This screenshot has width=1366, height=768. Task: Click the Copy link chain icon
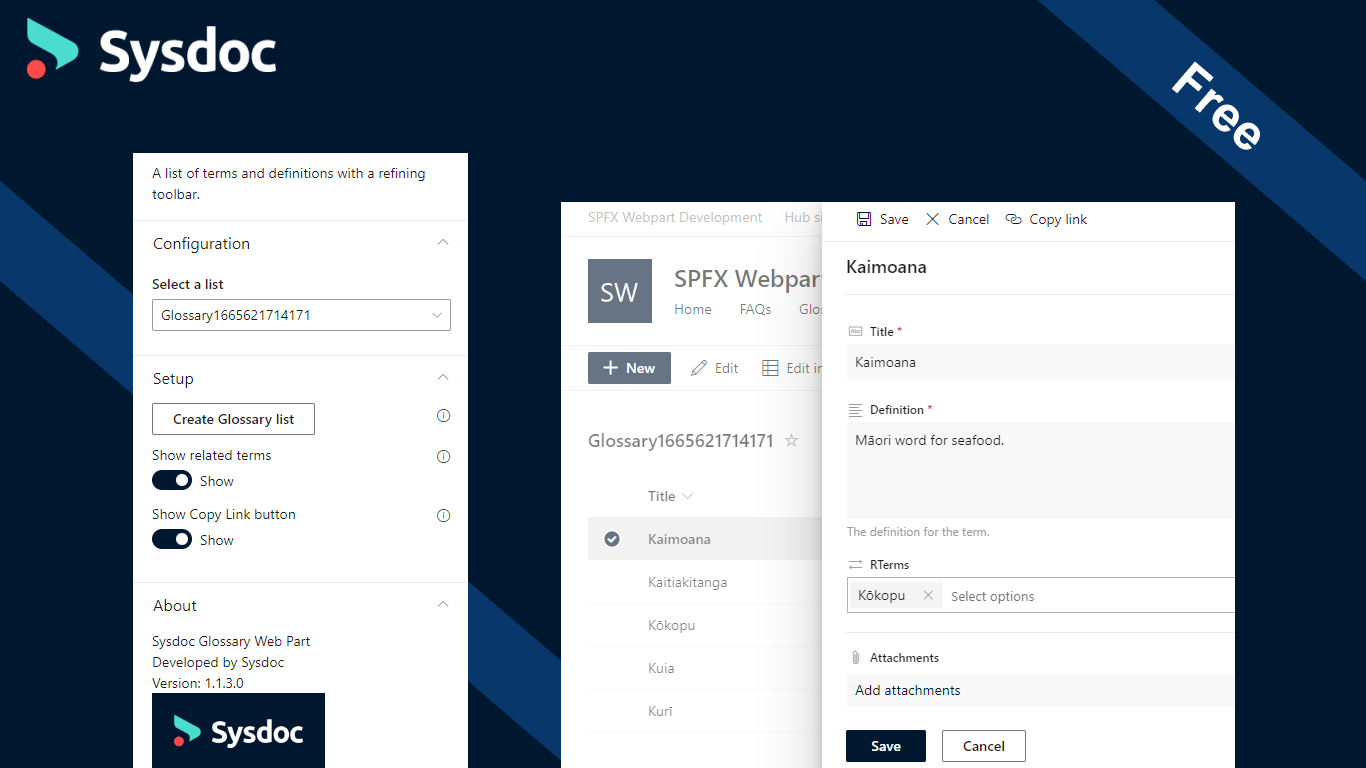(1013, 219)
